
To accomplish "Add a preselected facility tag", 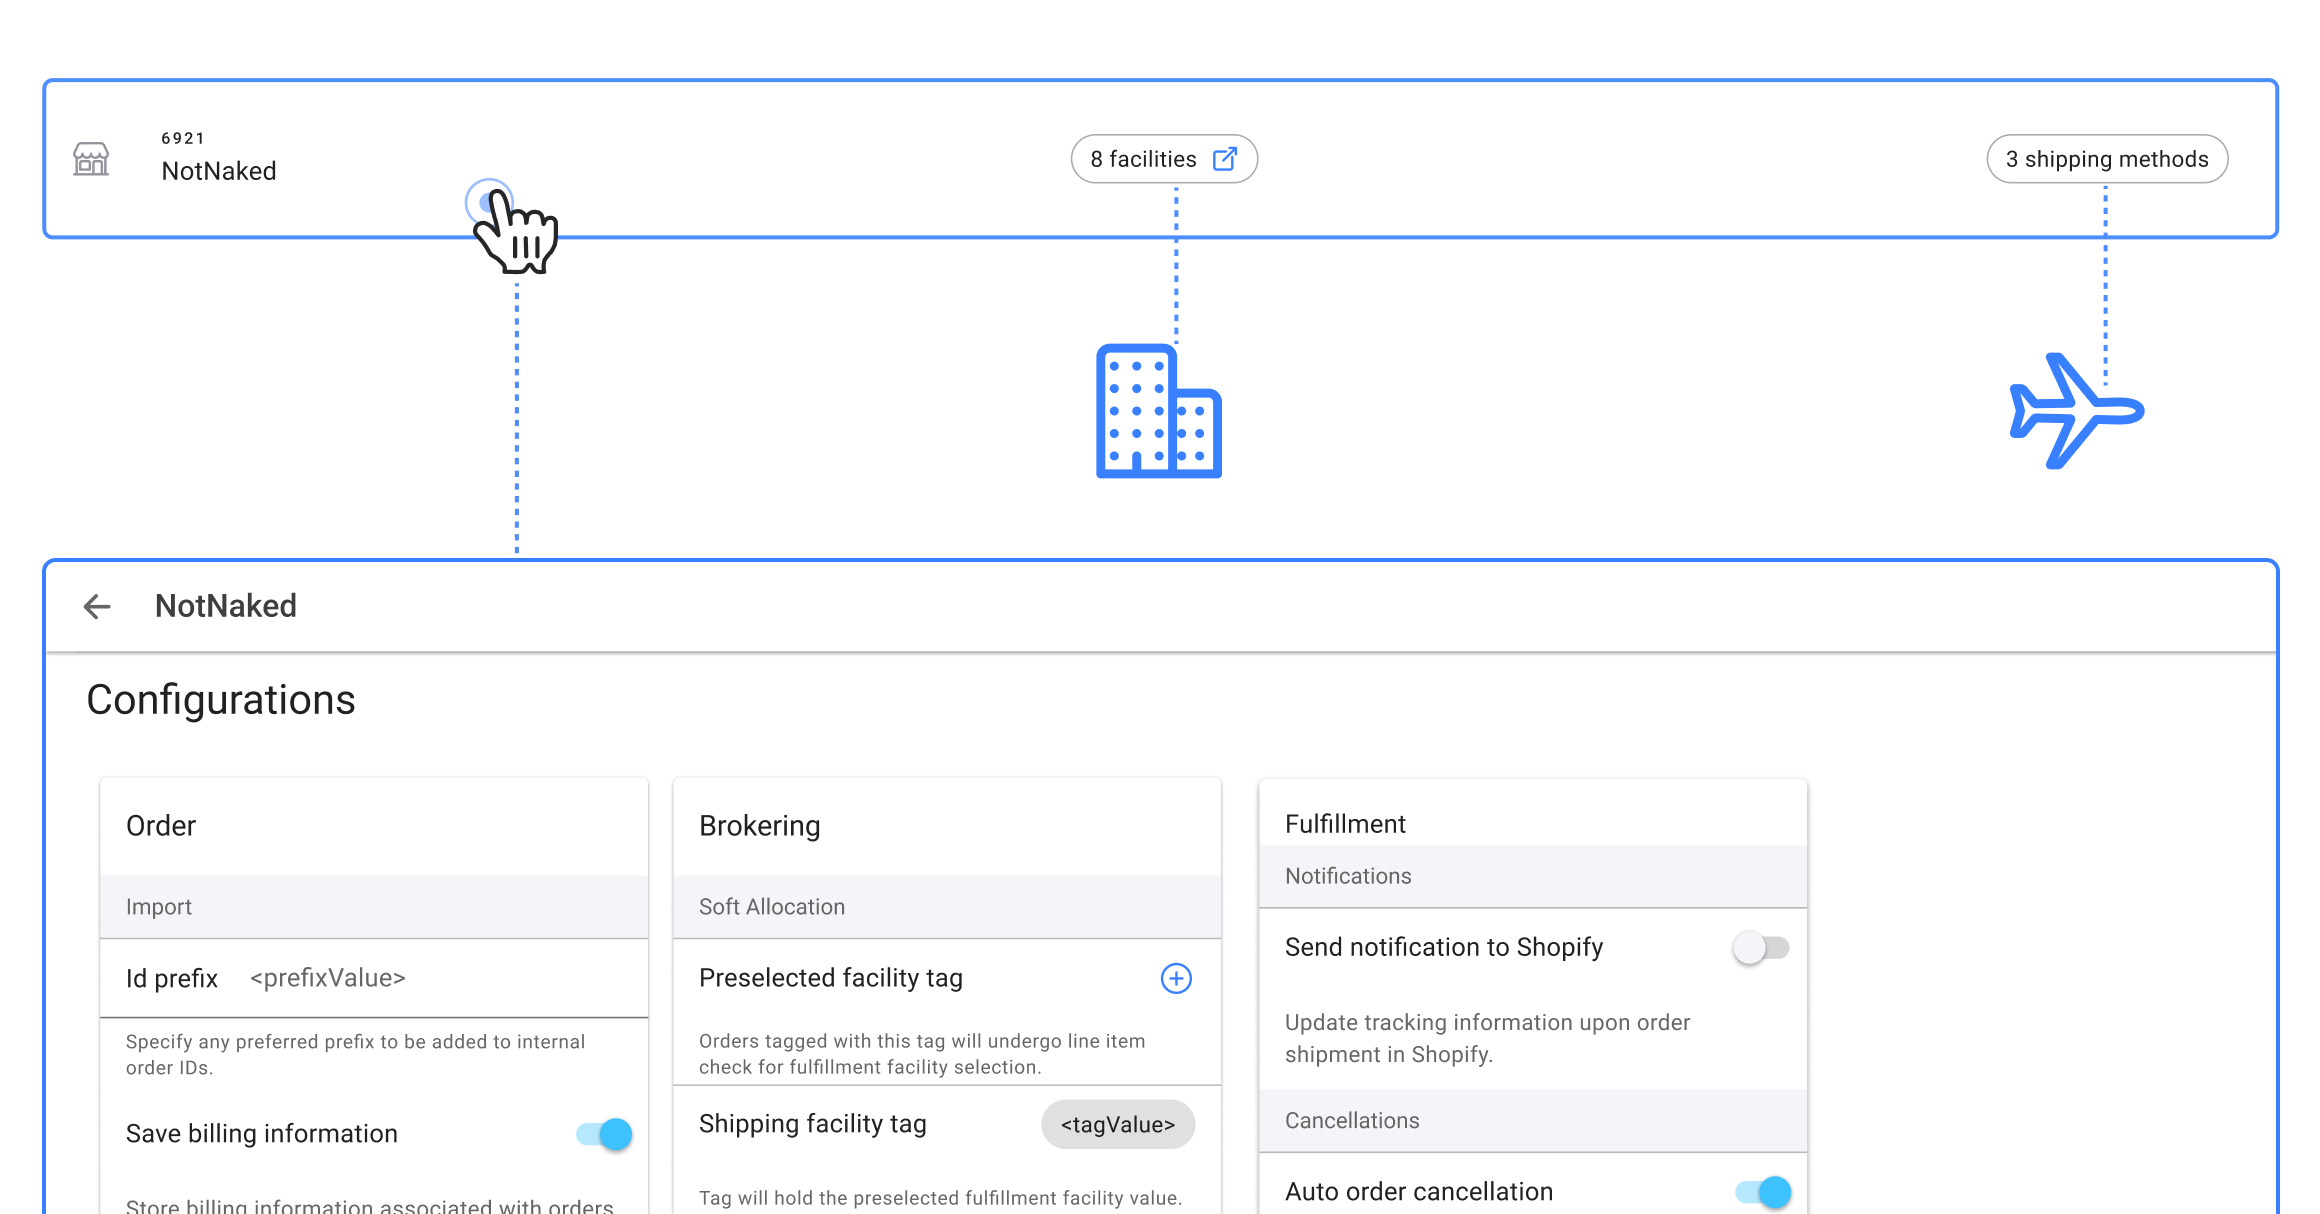I will [x=1175, y=978].
